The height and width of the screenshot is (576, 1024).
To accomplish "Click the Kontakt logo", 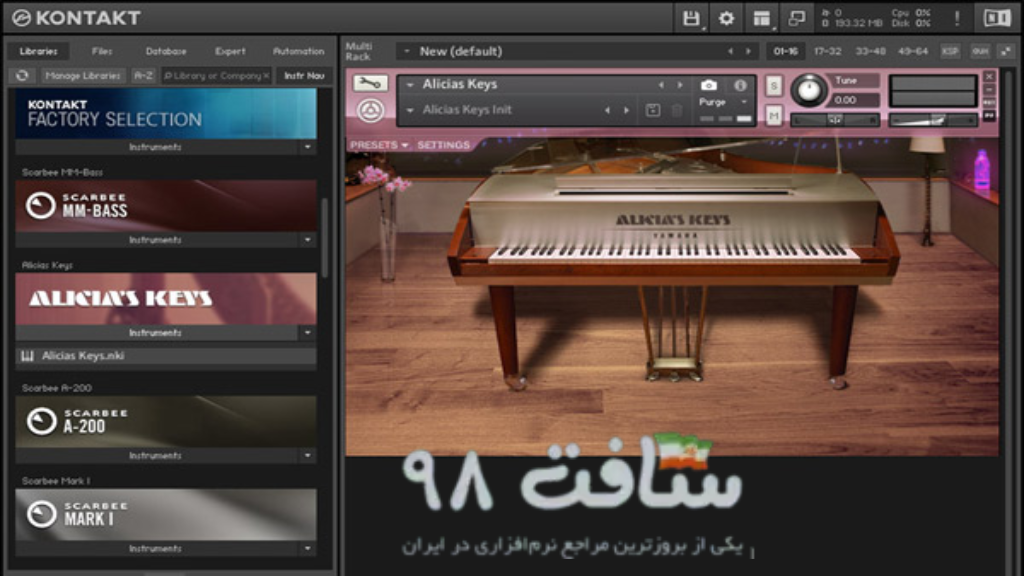I will pyautogui.click(x=77, y=18).
